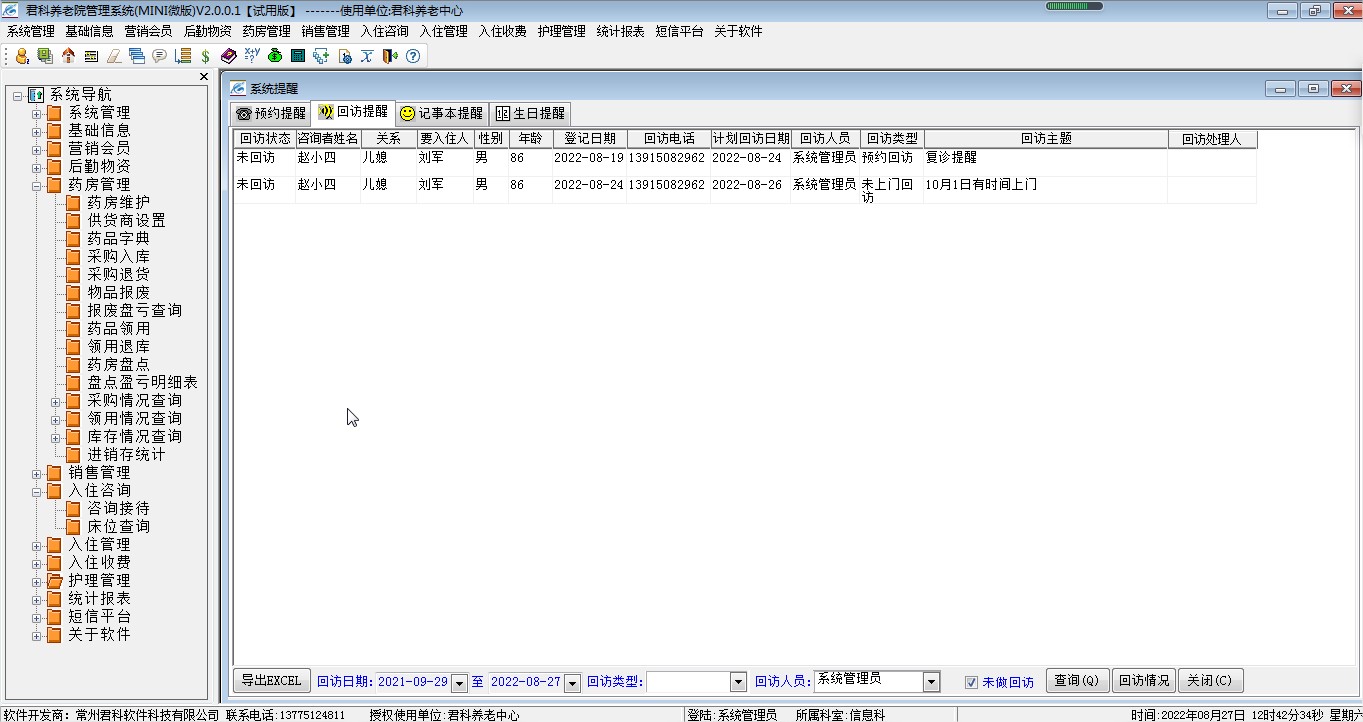Click the 导出EXCEL button
The height and width of the screenshot is (722, 1363).
[x=270, y=681]
